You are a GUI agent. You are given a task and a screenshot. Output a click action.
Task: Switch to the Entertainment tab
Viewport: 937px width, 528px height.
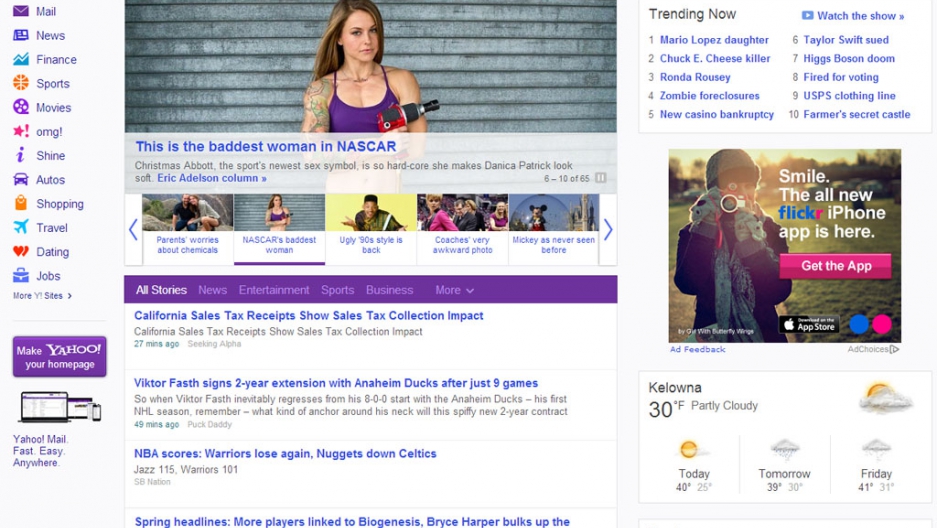coord(274,290)
